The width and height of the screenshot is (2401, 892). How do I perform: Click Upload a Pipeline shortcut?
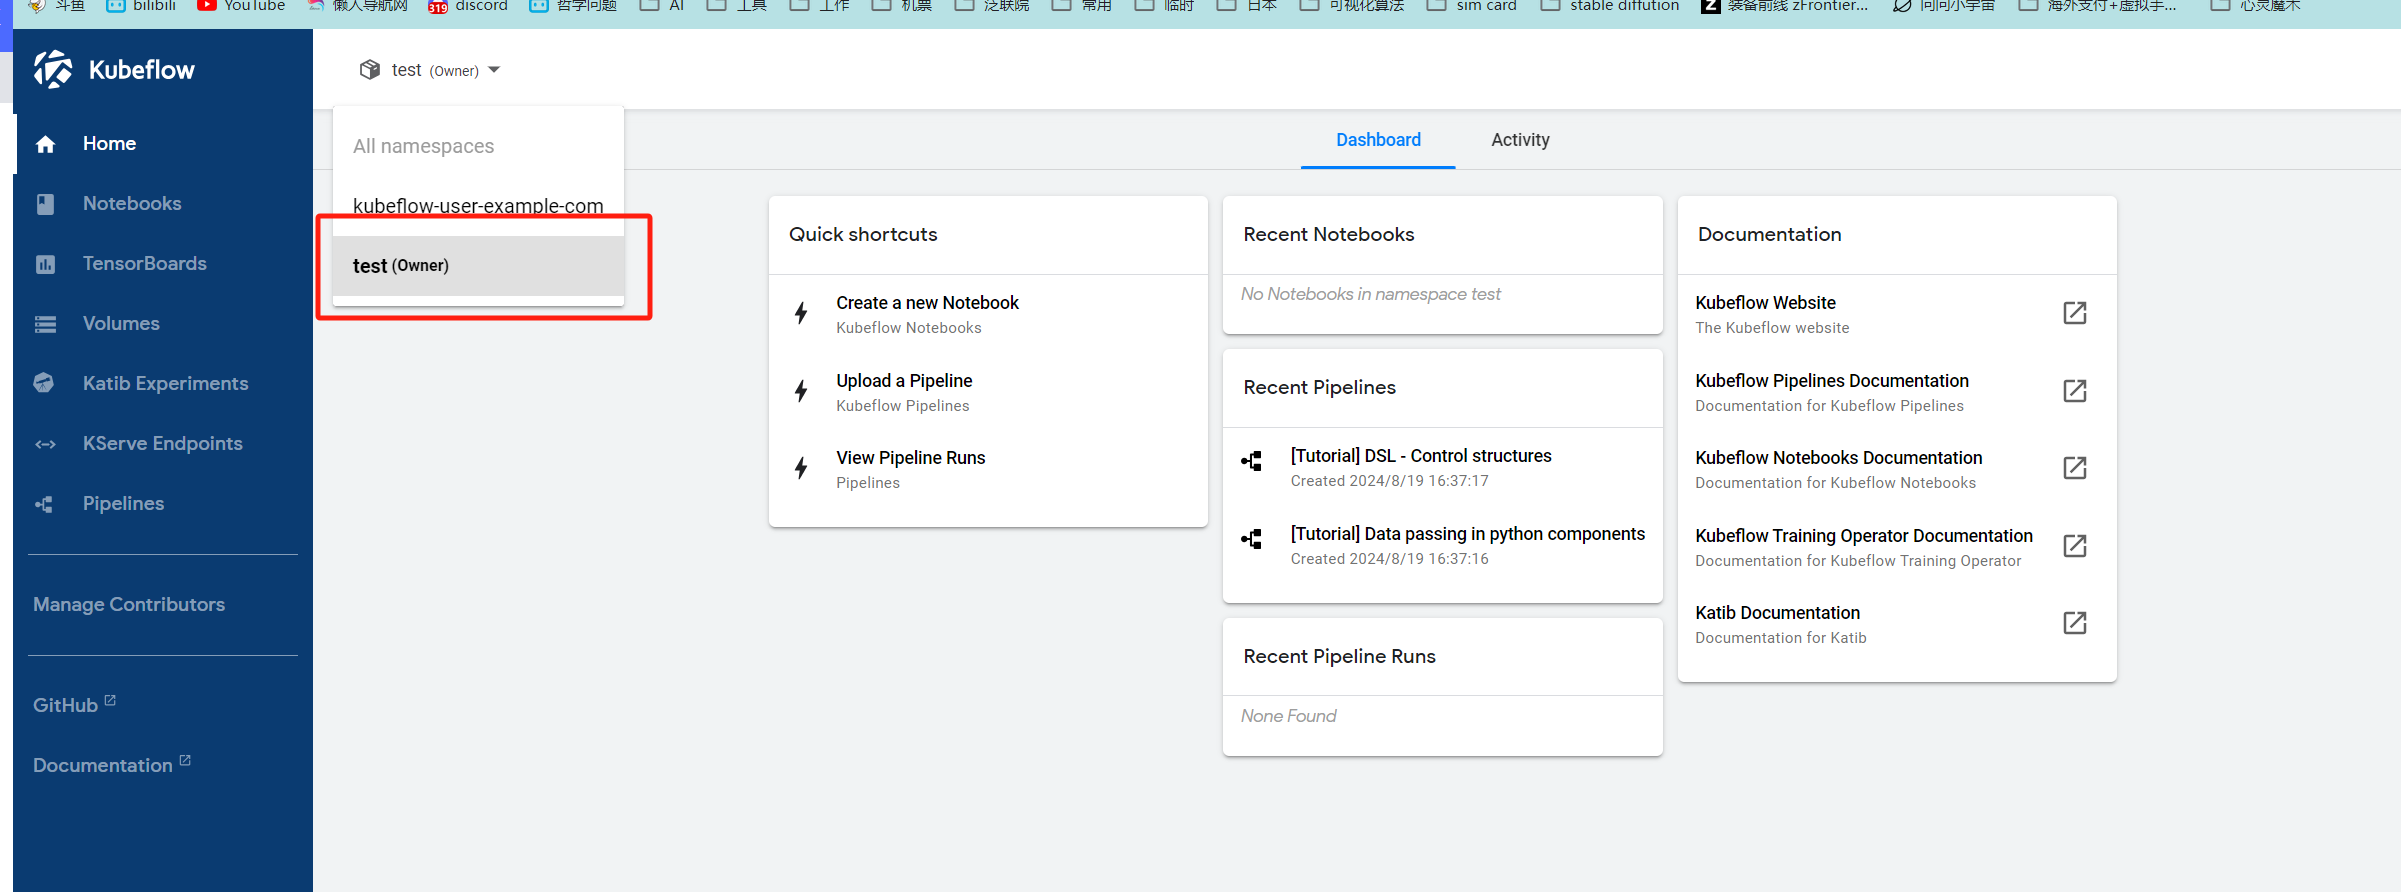pyautogui.click(x=988, y=392)
